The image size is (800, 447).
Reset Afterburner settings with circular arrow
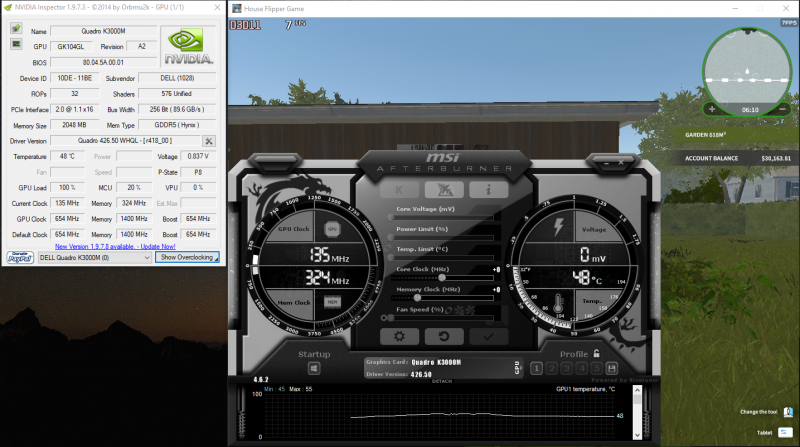pos(444,336)
